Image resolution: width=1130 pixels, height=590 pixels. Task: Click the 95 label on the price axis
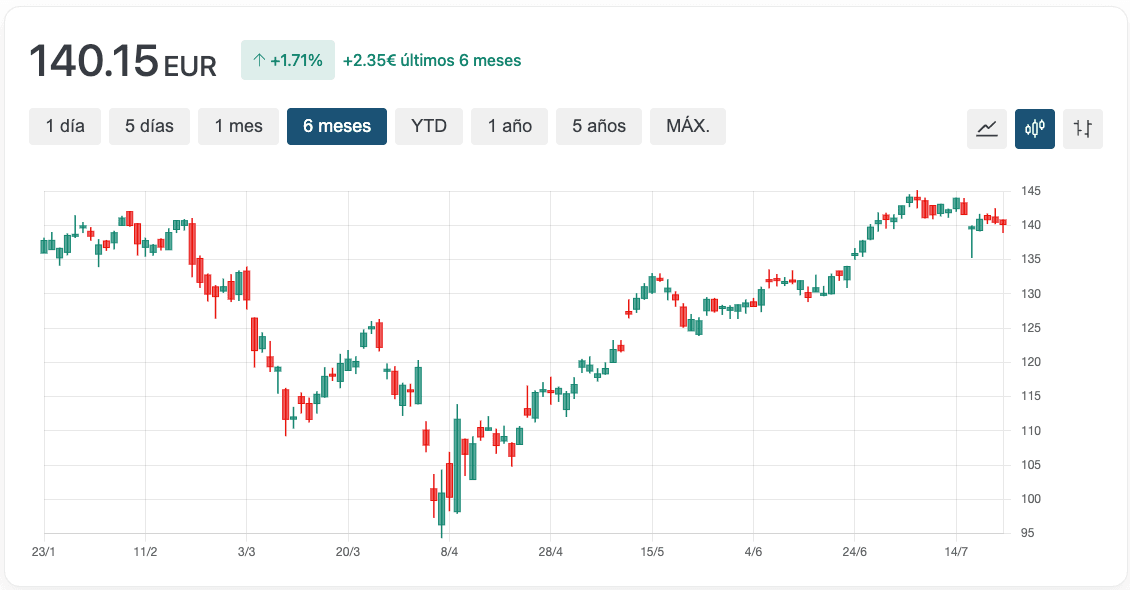point(1026,533)
